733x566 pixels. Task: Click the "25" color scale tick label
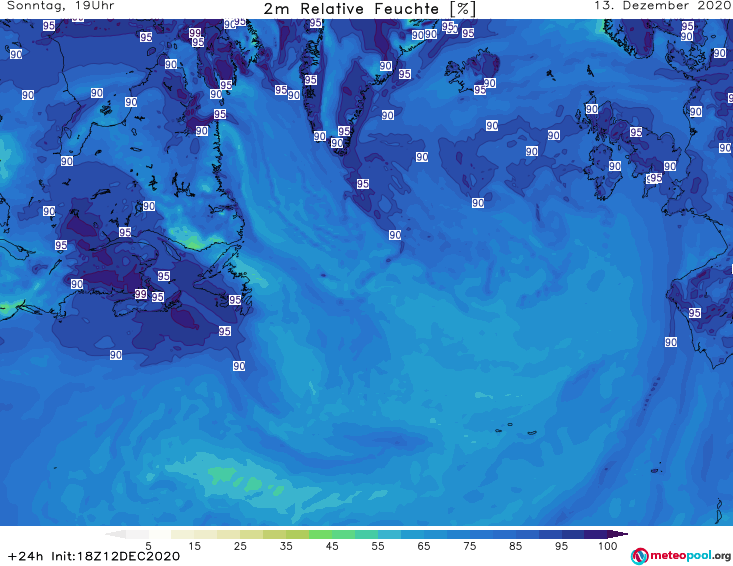(x=240, y=546)
